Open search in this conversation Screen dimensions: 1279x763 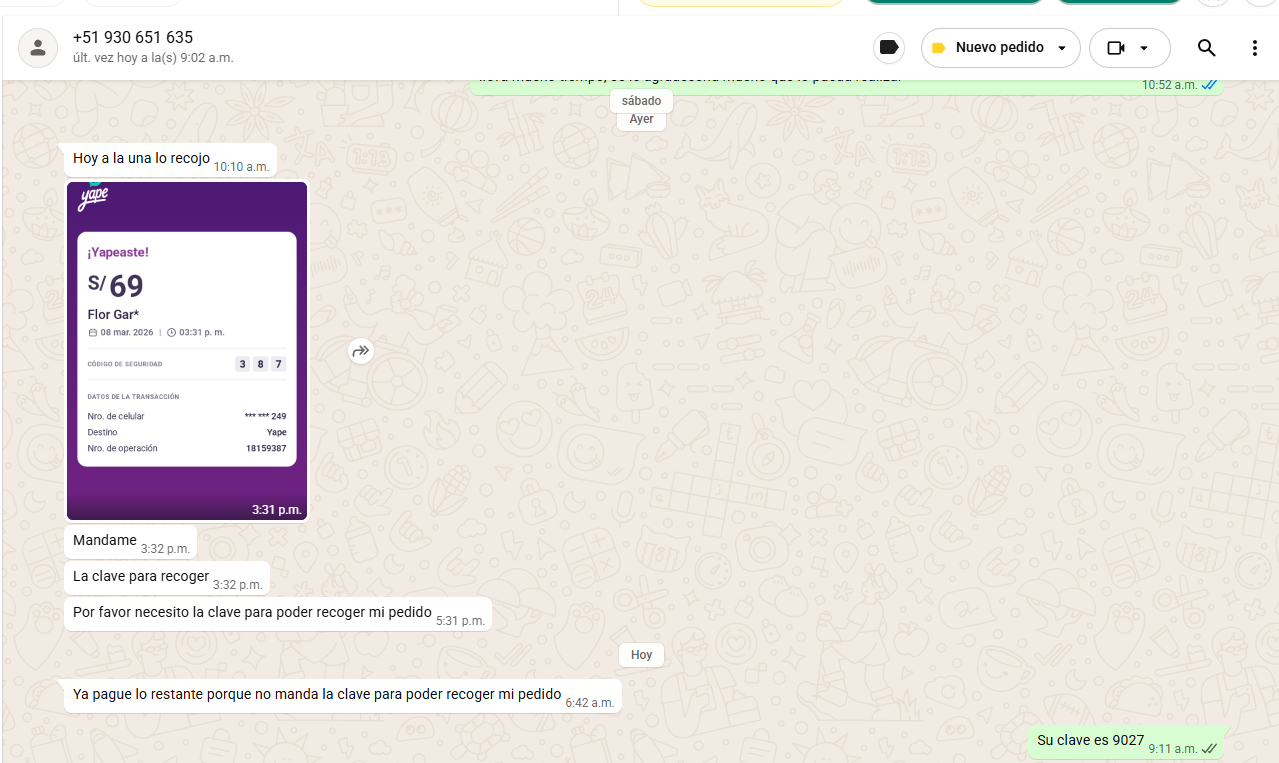(1206, 48)
